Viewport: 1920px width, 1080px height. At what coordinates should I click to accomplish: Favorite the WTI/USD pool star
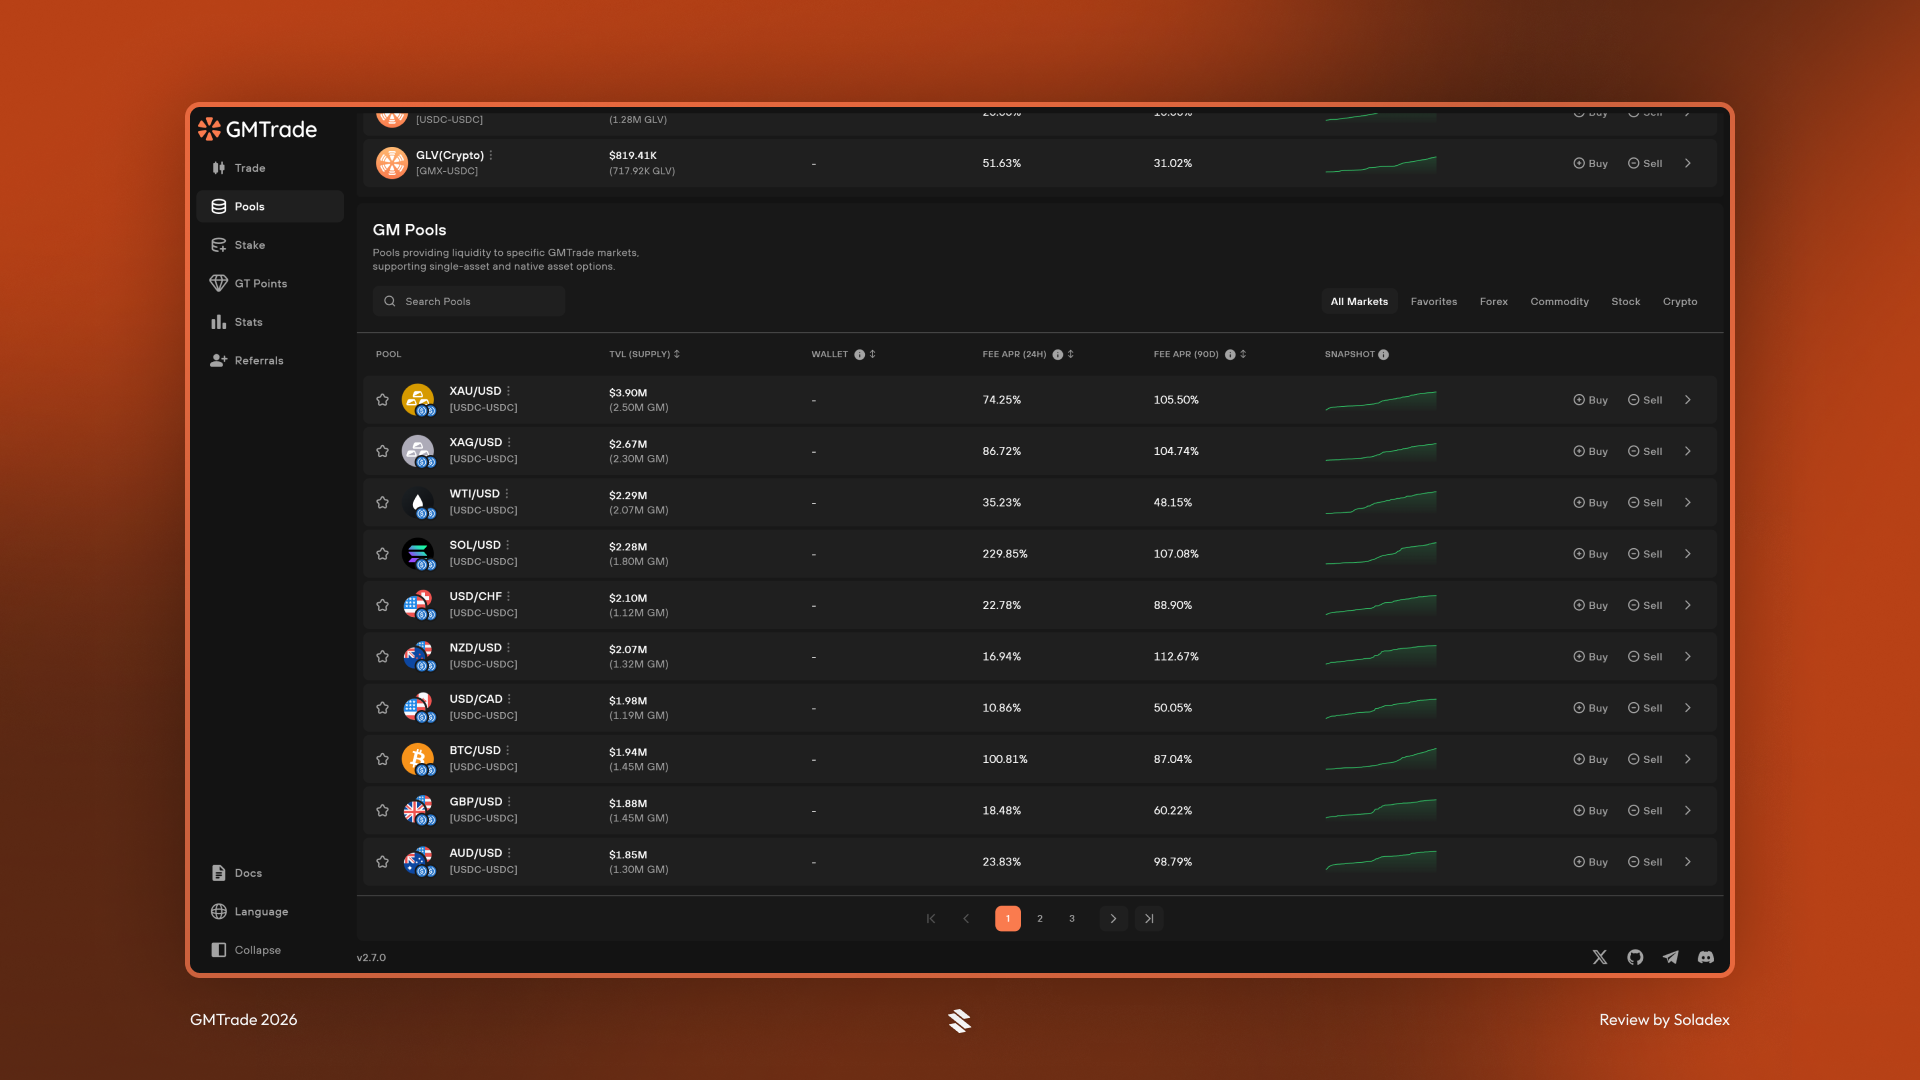click(x=382, y=502)
